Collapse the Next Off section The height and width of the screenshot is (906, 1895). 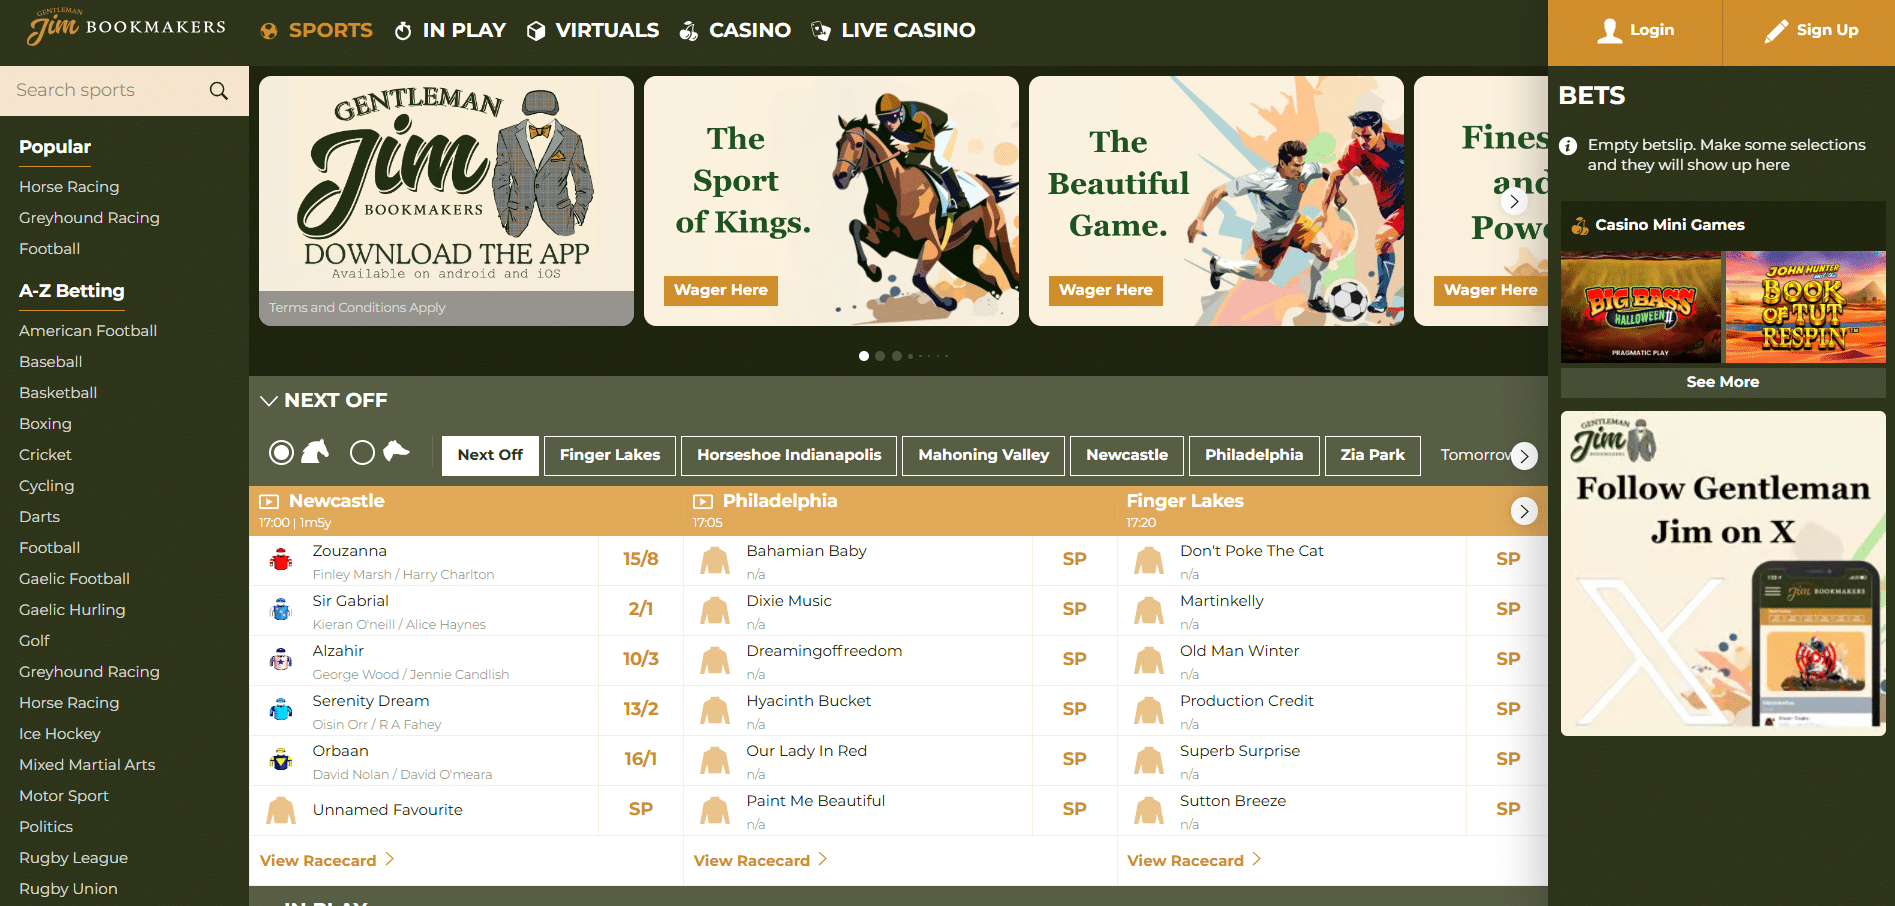(268, 401)
